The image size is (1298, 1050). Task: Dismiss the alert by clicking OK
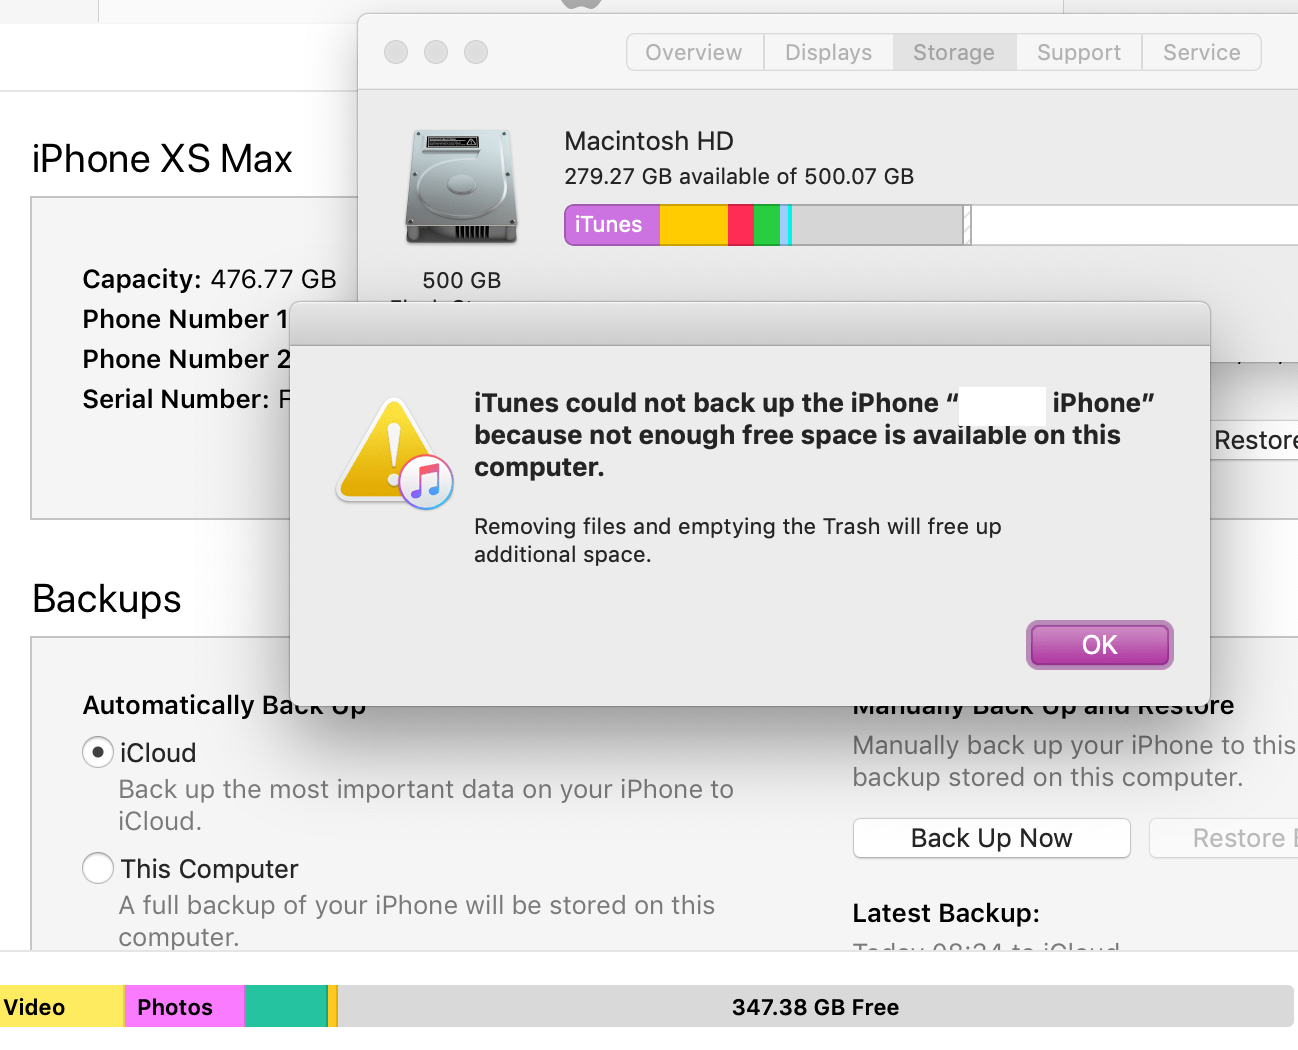pyautogui.click(x=1099, y=645)
